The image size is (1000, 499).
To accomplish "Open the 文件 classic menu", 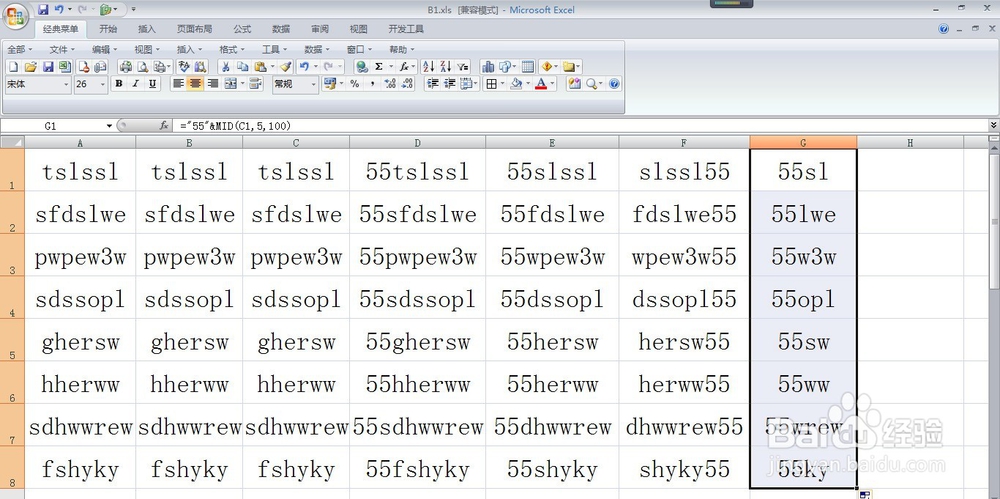I will click(x=62, y=49).
